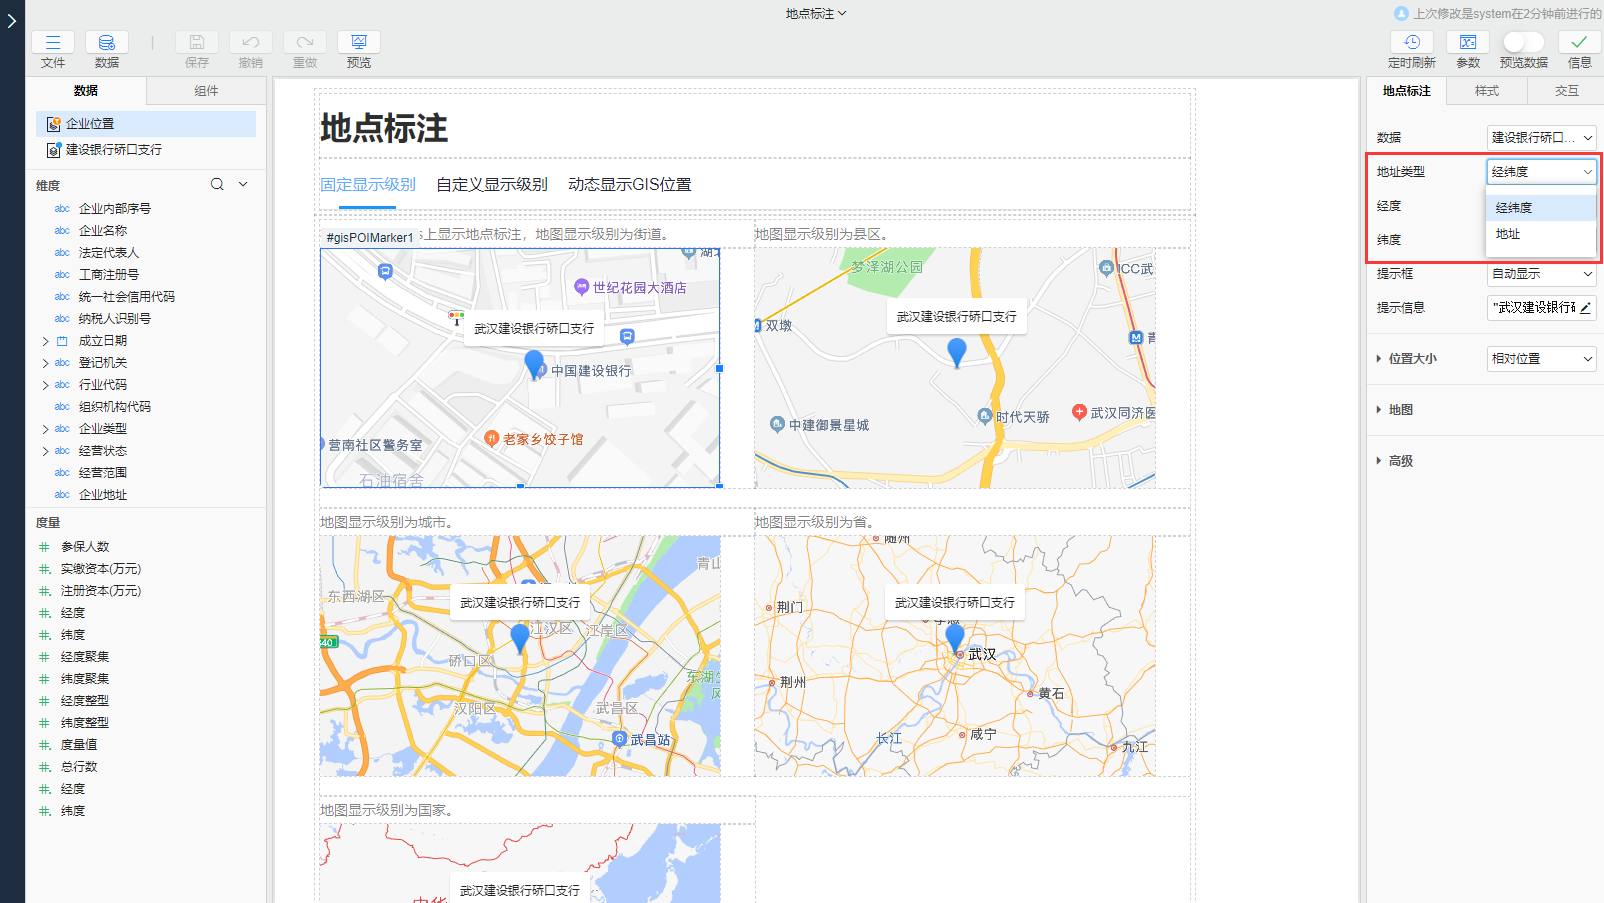Screen dimensions: 1604x903
Task: Open 预览 preview with the monitor icon
Action: [x=358, y=42]
